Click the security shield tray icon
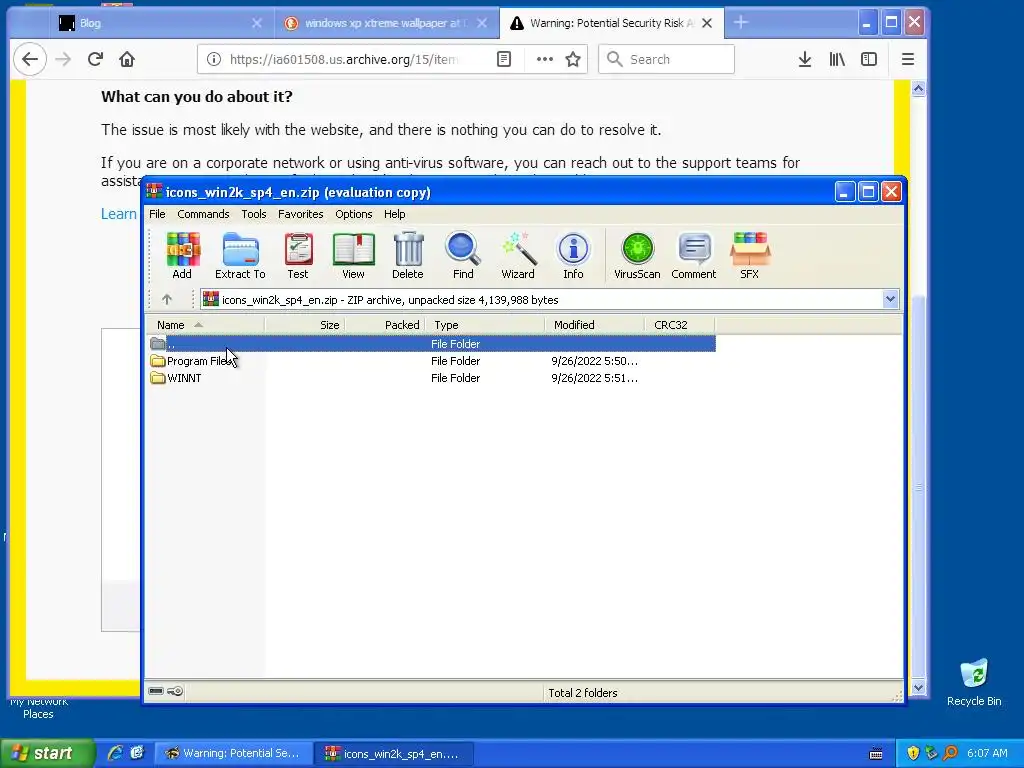Image resolution: width=1024 pixels, height=768 pixels. click(913, 753)
